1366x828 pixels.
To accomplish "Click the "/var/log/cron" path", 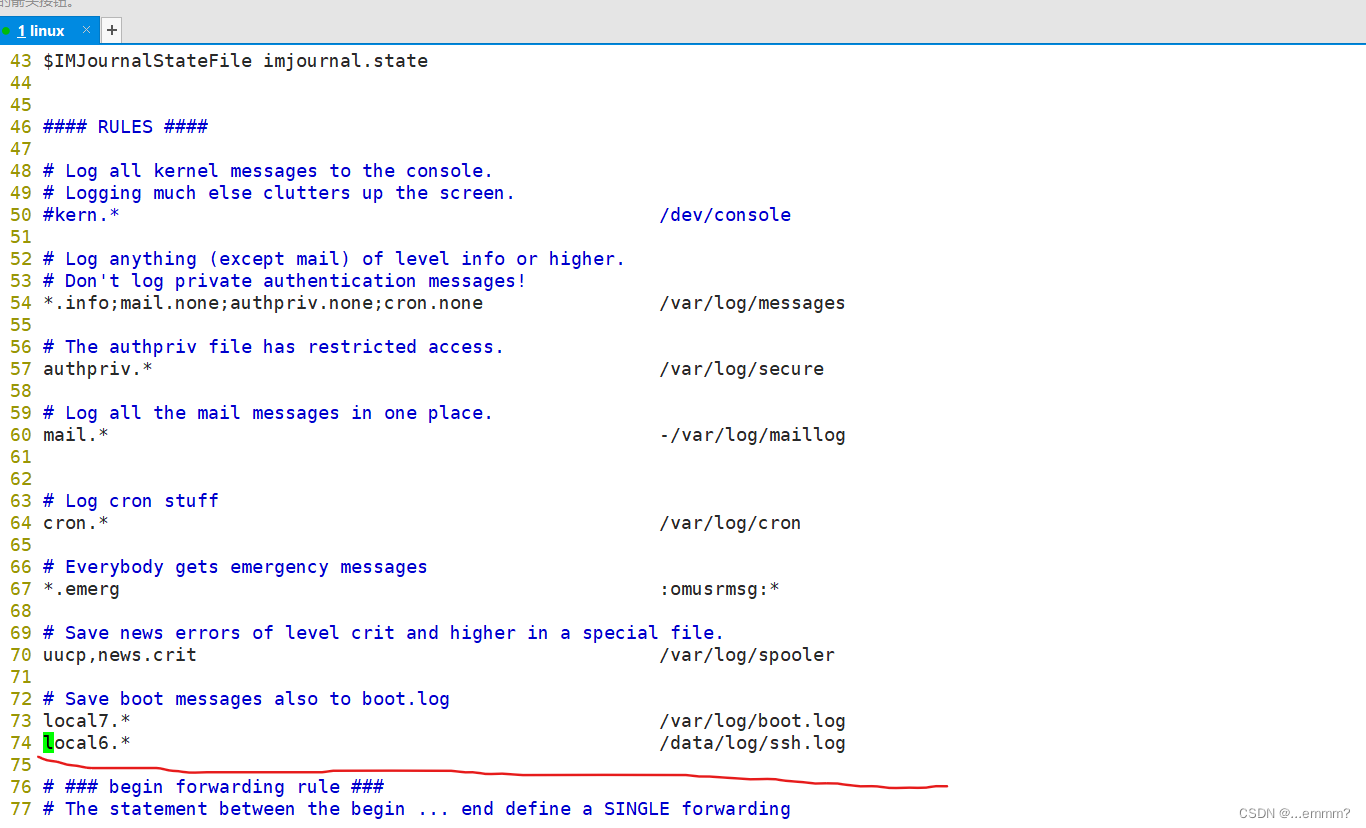I will pos(730,523).
